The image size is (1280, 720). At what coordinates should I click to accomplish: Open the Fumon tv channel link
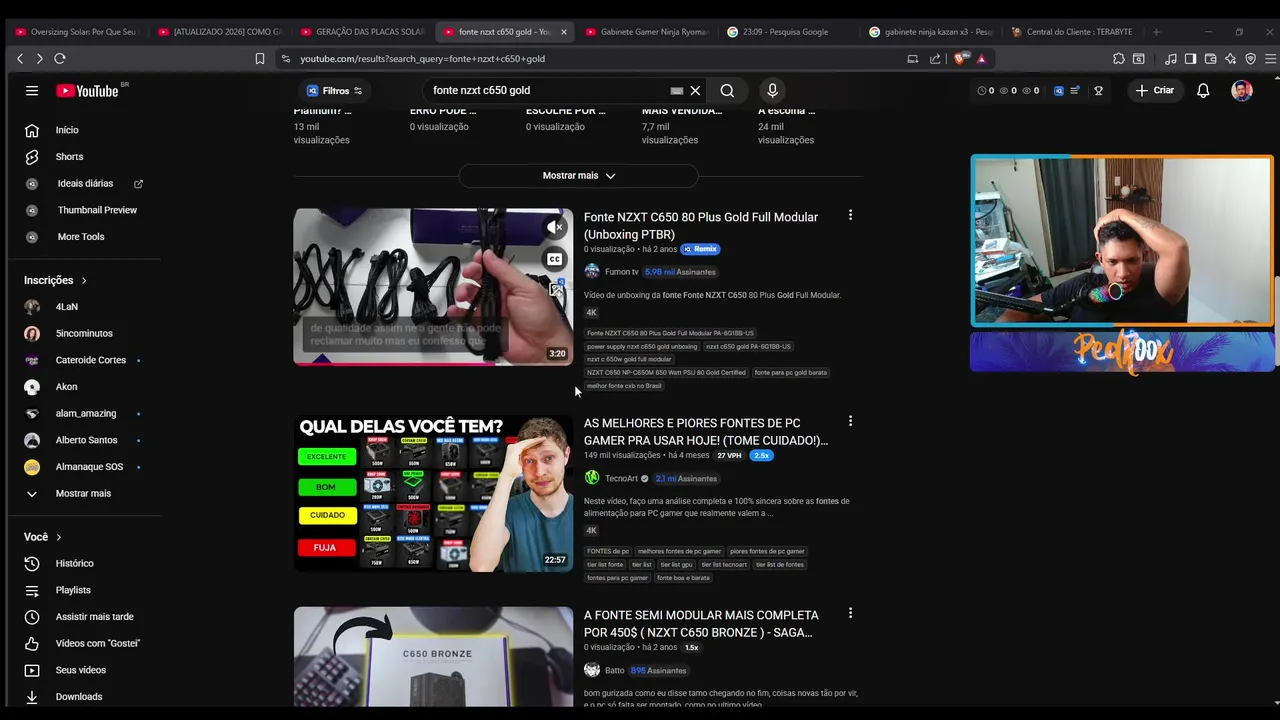621,272
